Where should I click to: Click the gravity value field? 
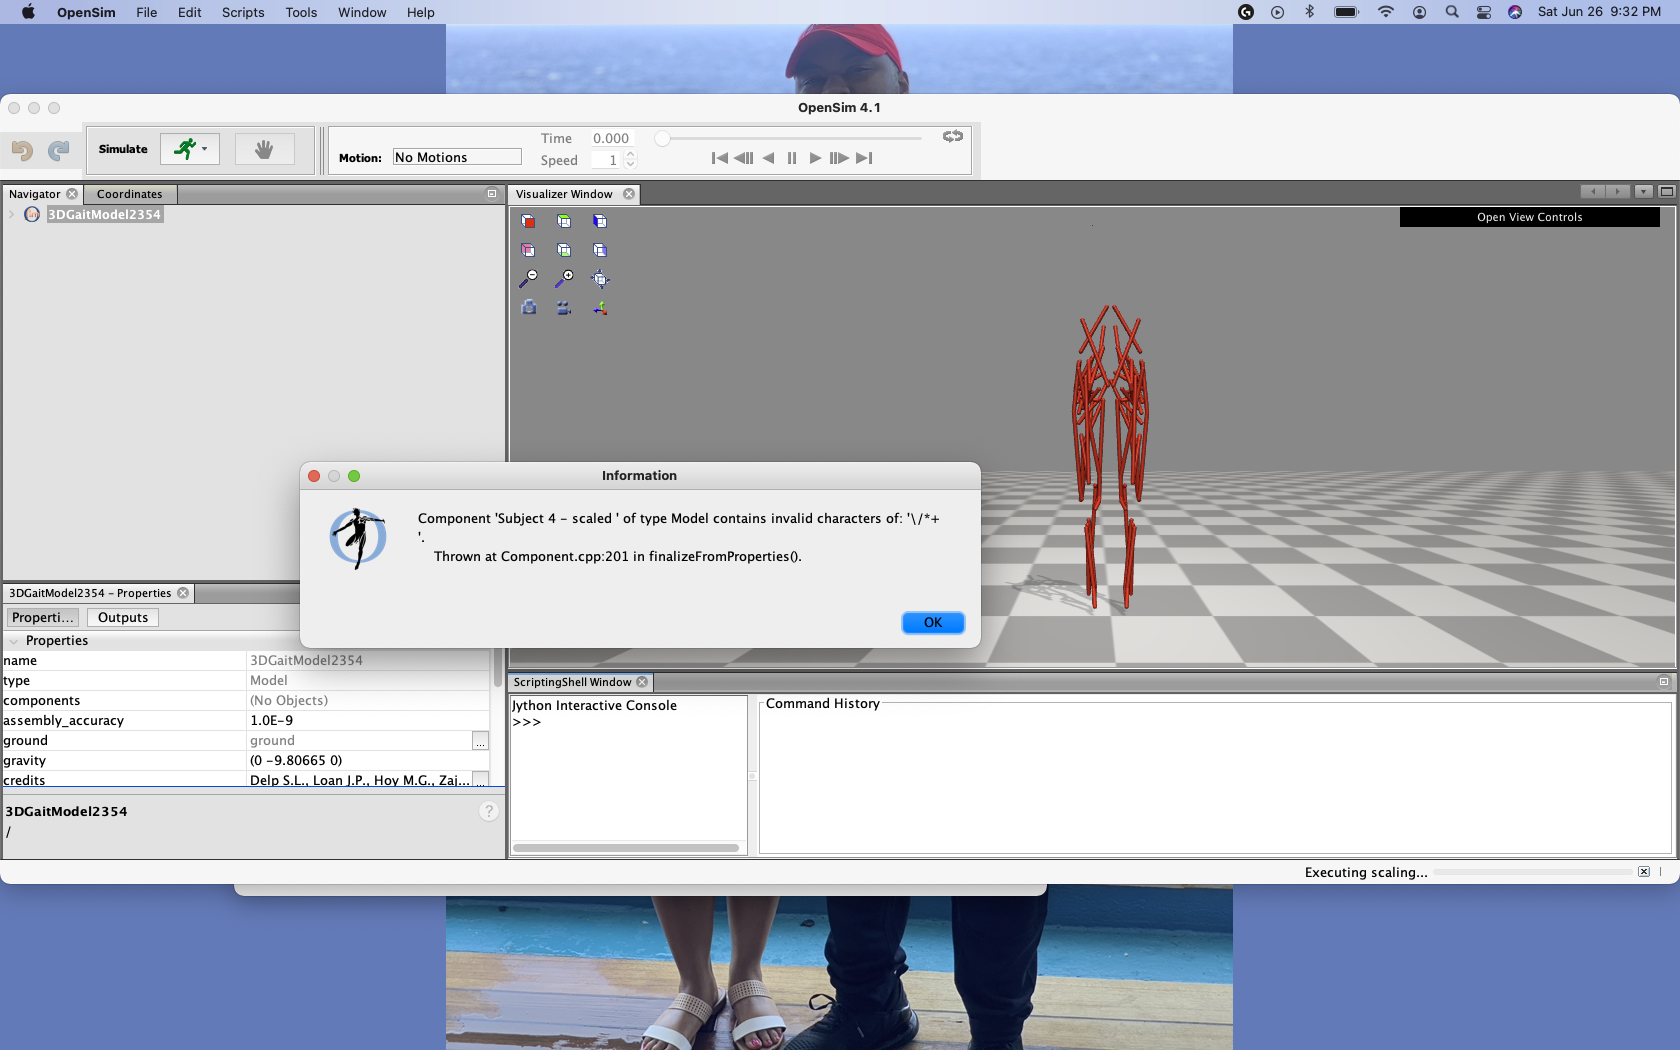(368, 761)
